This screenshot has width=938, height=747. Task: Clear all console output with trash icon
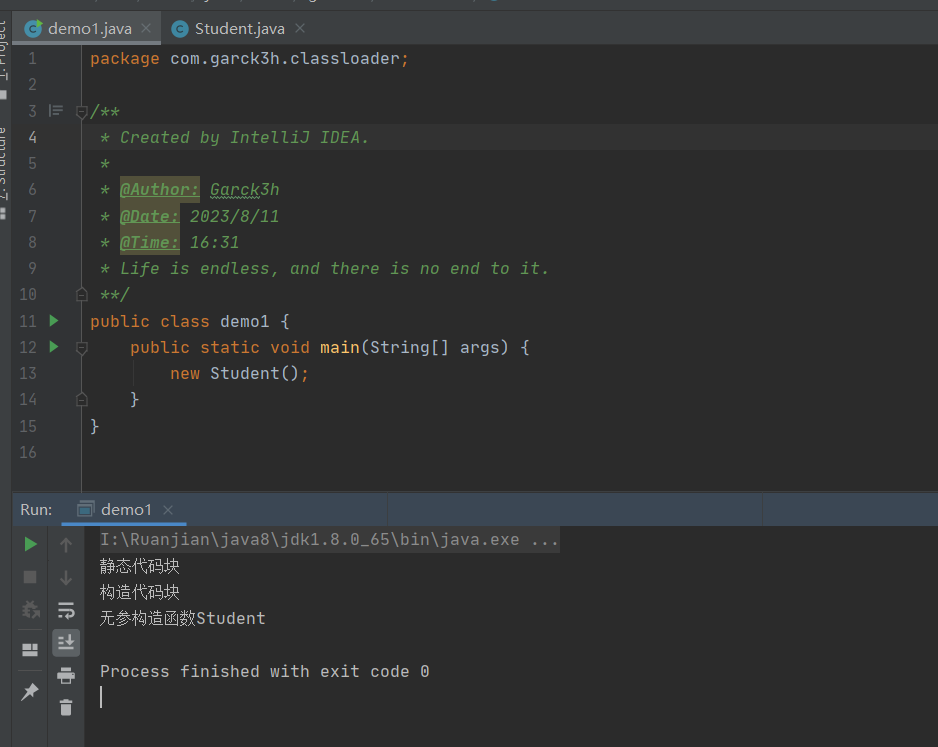[66, 708]
